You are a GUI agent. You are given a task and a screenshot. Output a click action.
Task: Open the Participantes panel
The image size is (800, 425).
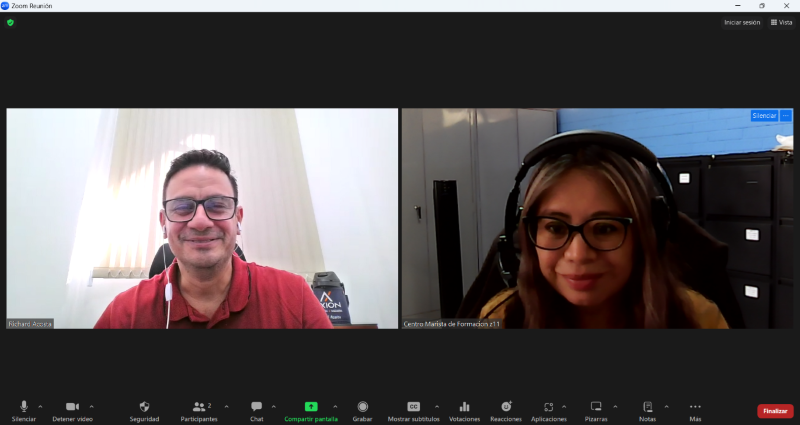tap(199, 411)
